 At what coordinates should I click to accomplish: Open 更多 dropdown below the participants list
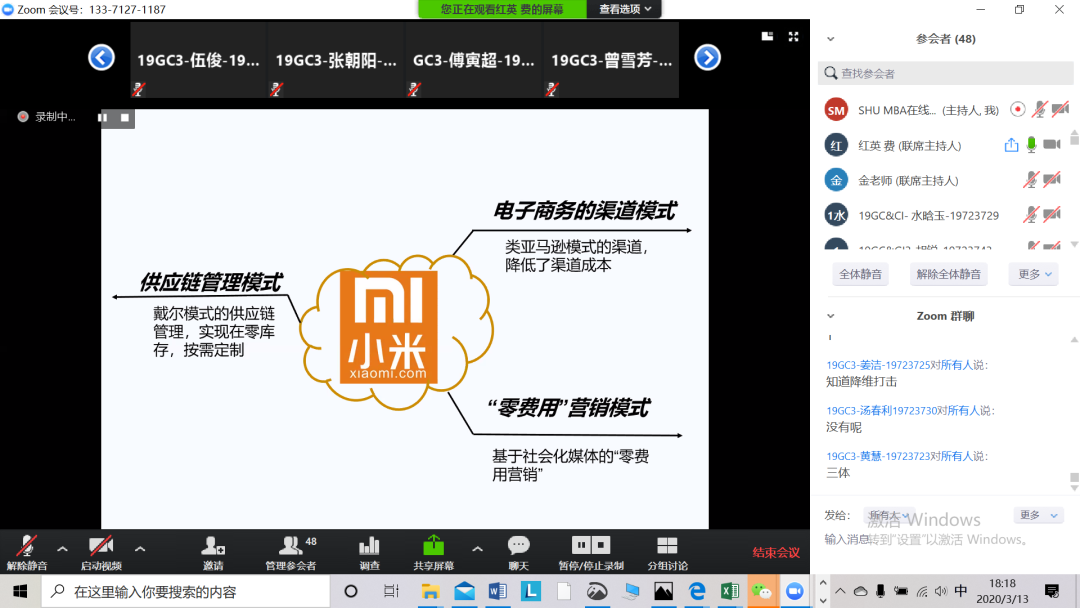click(x=1033, y=274)
